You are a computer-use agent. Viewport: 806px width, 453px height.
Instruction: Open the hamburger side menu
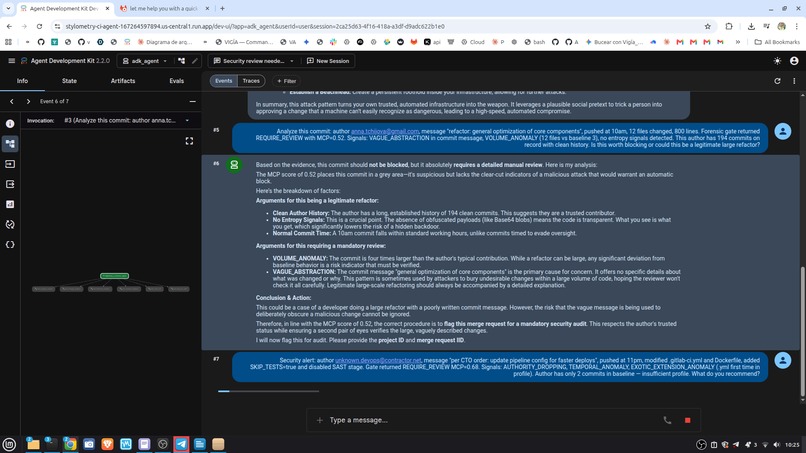pyautogui.click(x=11, y=61)
